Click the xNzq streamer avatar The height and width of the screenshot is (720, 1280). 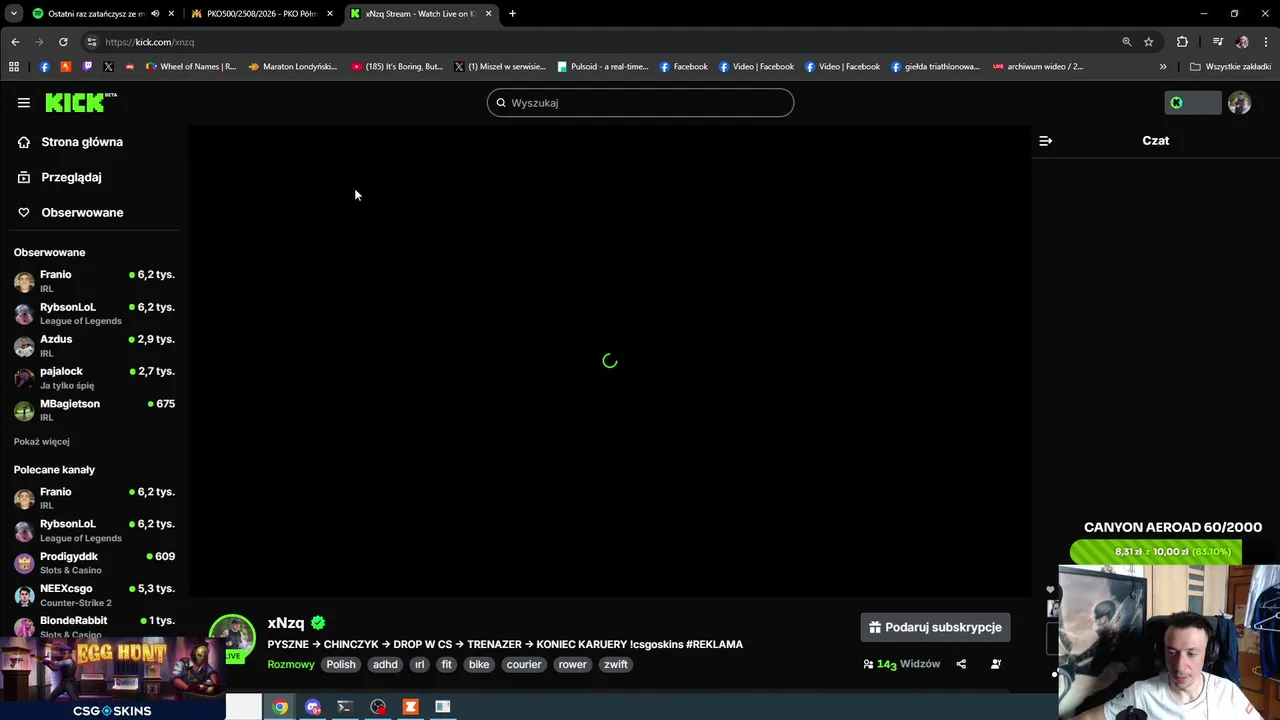pyautogui.click(x=232, y=638)
